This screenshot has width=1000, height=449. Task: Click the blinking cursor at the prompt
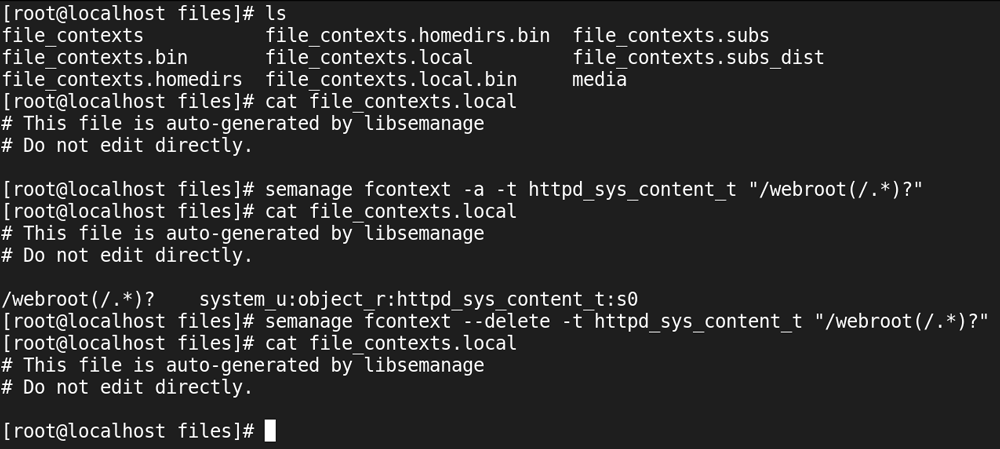tap(270, 431)
